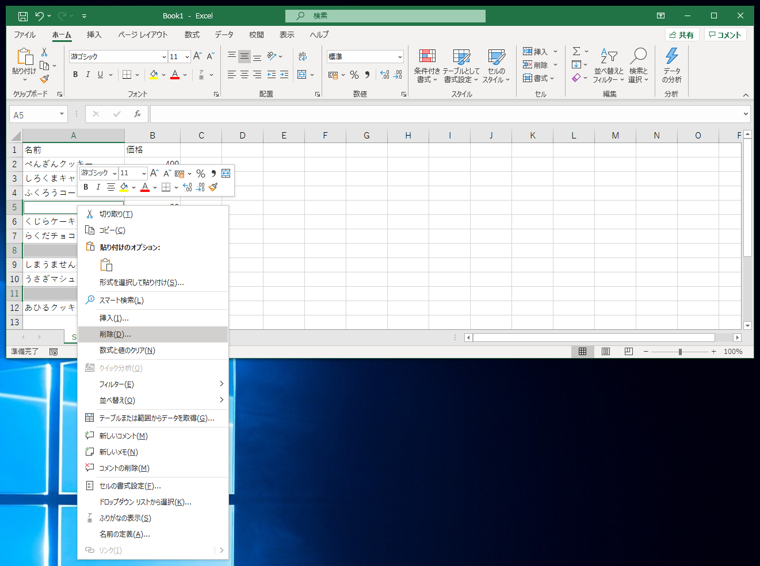Click the コメント button
Image resolution: width=760 pixels, height=566 pixels.
click(725, 35)
